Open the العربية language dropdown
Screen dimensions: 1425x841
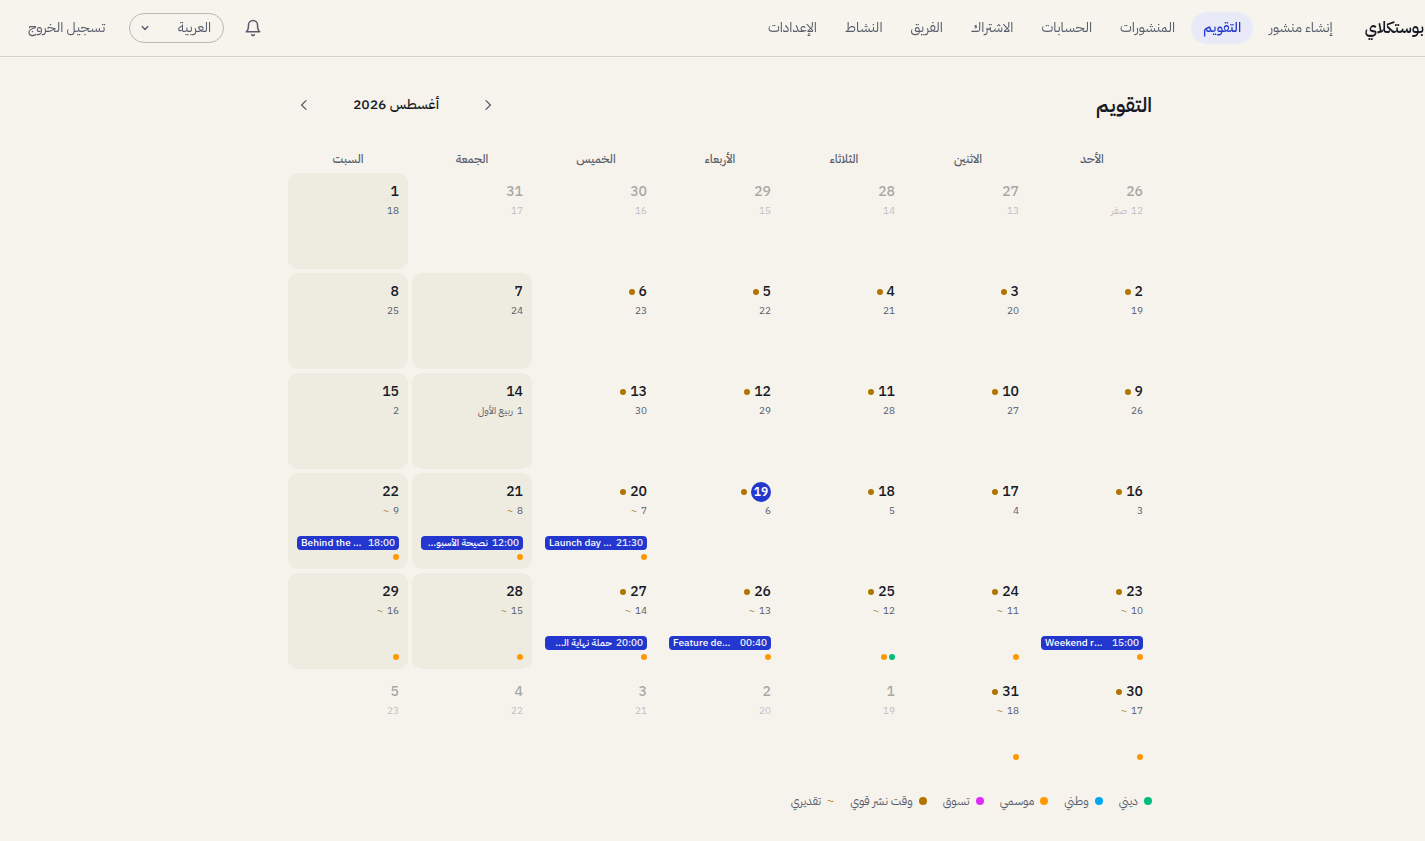[176, 28]
